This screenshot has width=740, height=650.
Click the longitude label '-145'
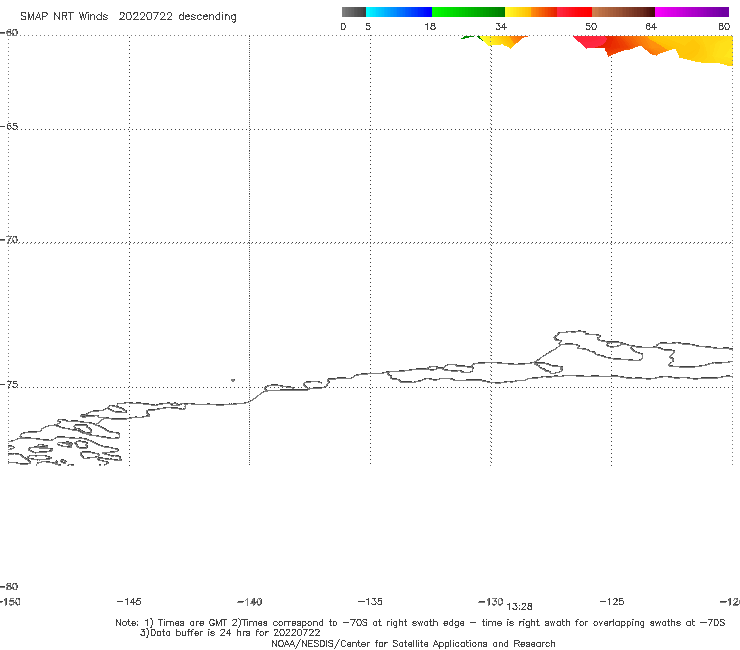pos(129,601)
